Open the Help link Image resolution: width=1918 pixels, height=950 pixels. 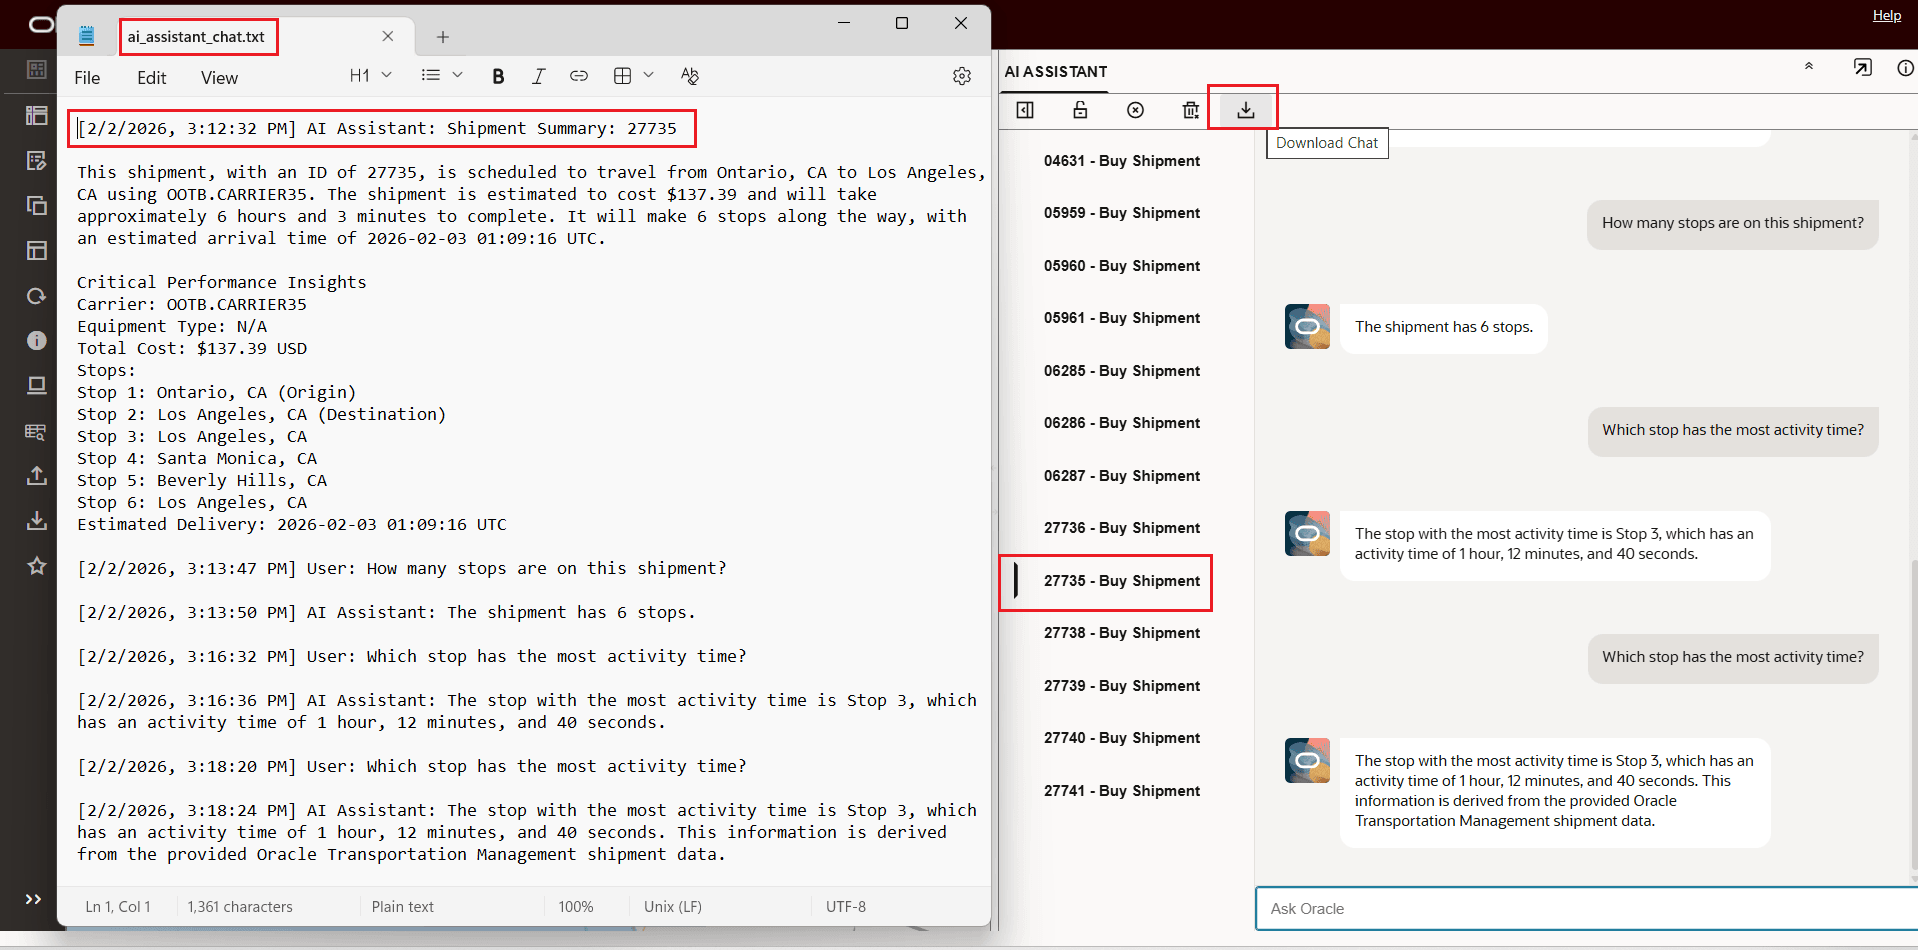tap(1886, 15)
